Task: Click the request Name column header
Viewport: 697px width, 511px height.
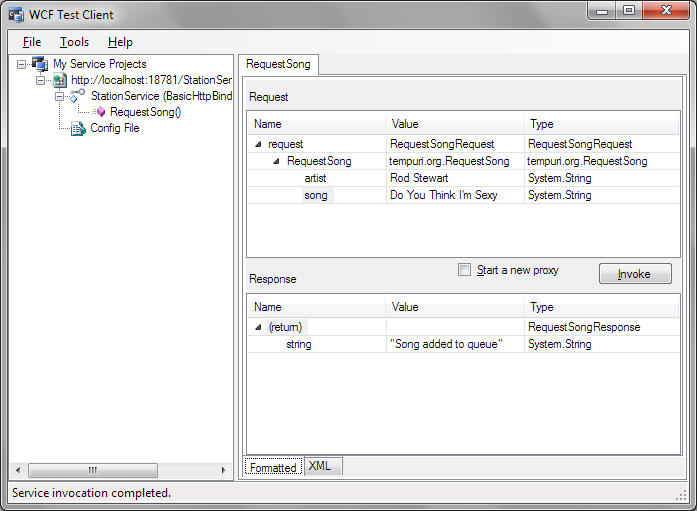Action: [x=316, y=124]
